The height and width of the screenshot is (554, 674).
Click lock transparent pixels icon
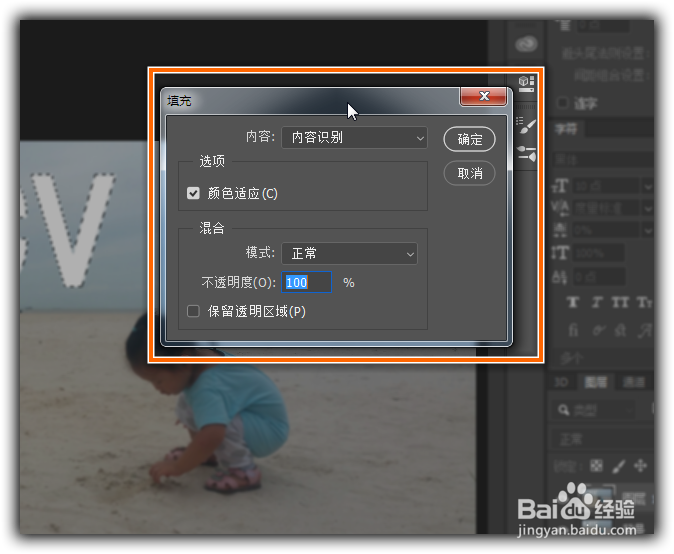596,465
